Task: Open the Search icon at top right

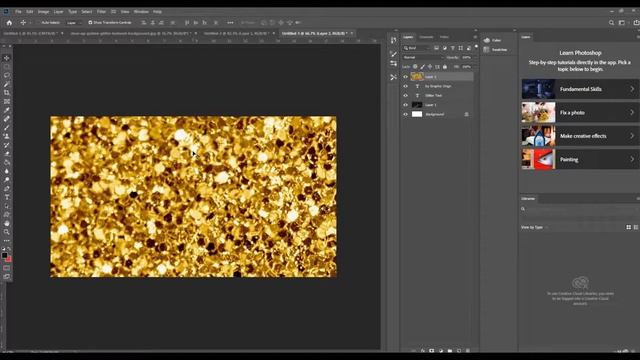Action: click(611, 23)
